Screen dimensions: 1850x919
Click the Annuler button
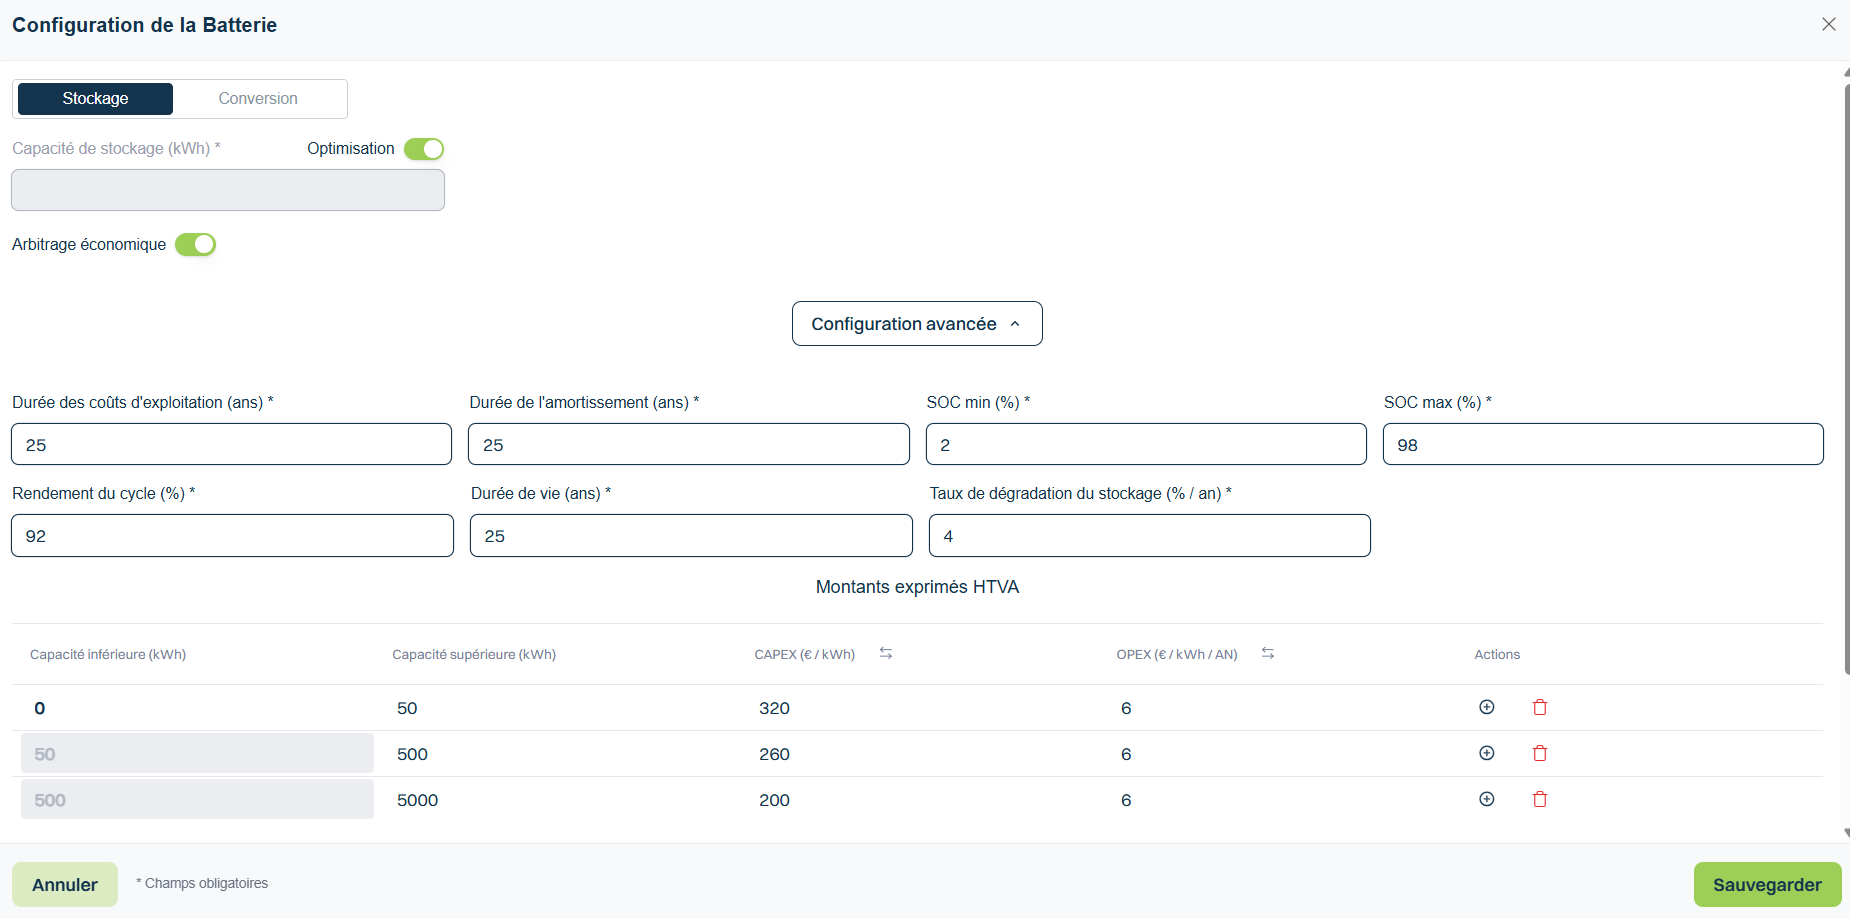tap(65, 885)
